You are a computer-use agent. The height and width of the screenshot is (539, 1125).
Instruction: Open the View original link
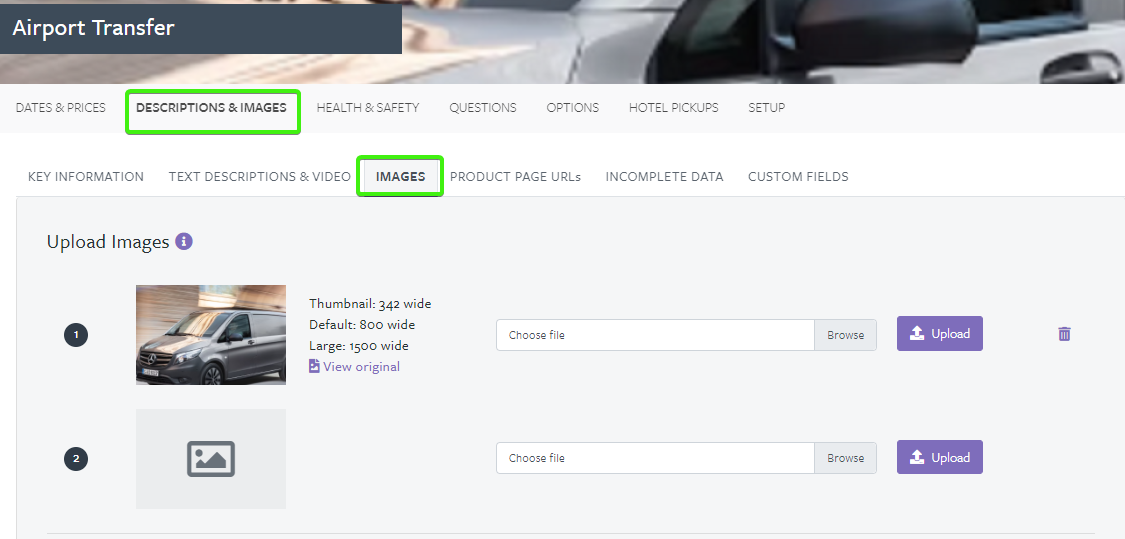[354, 367]
